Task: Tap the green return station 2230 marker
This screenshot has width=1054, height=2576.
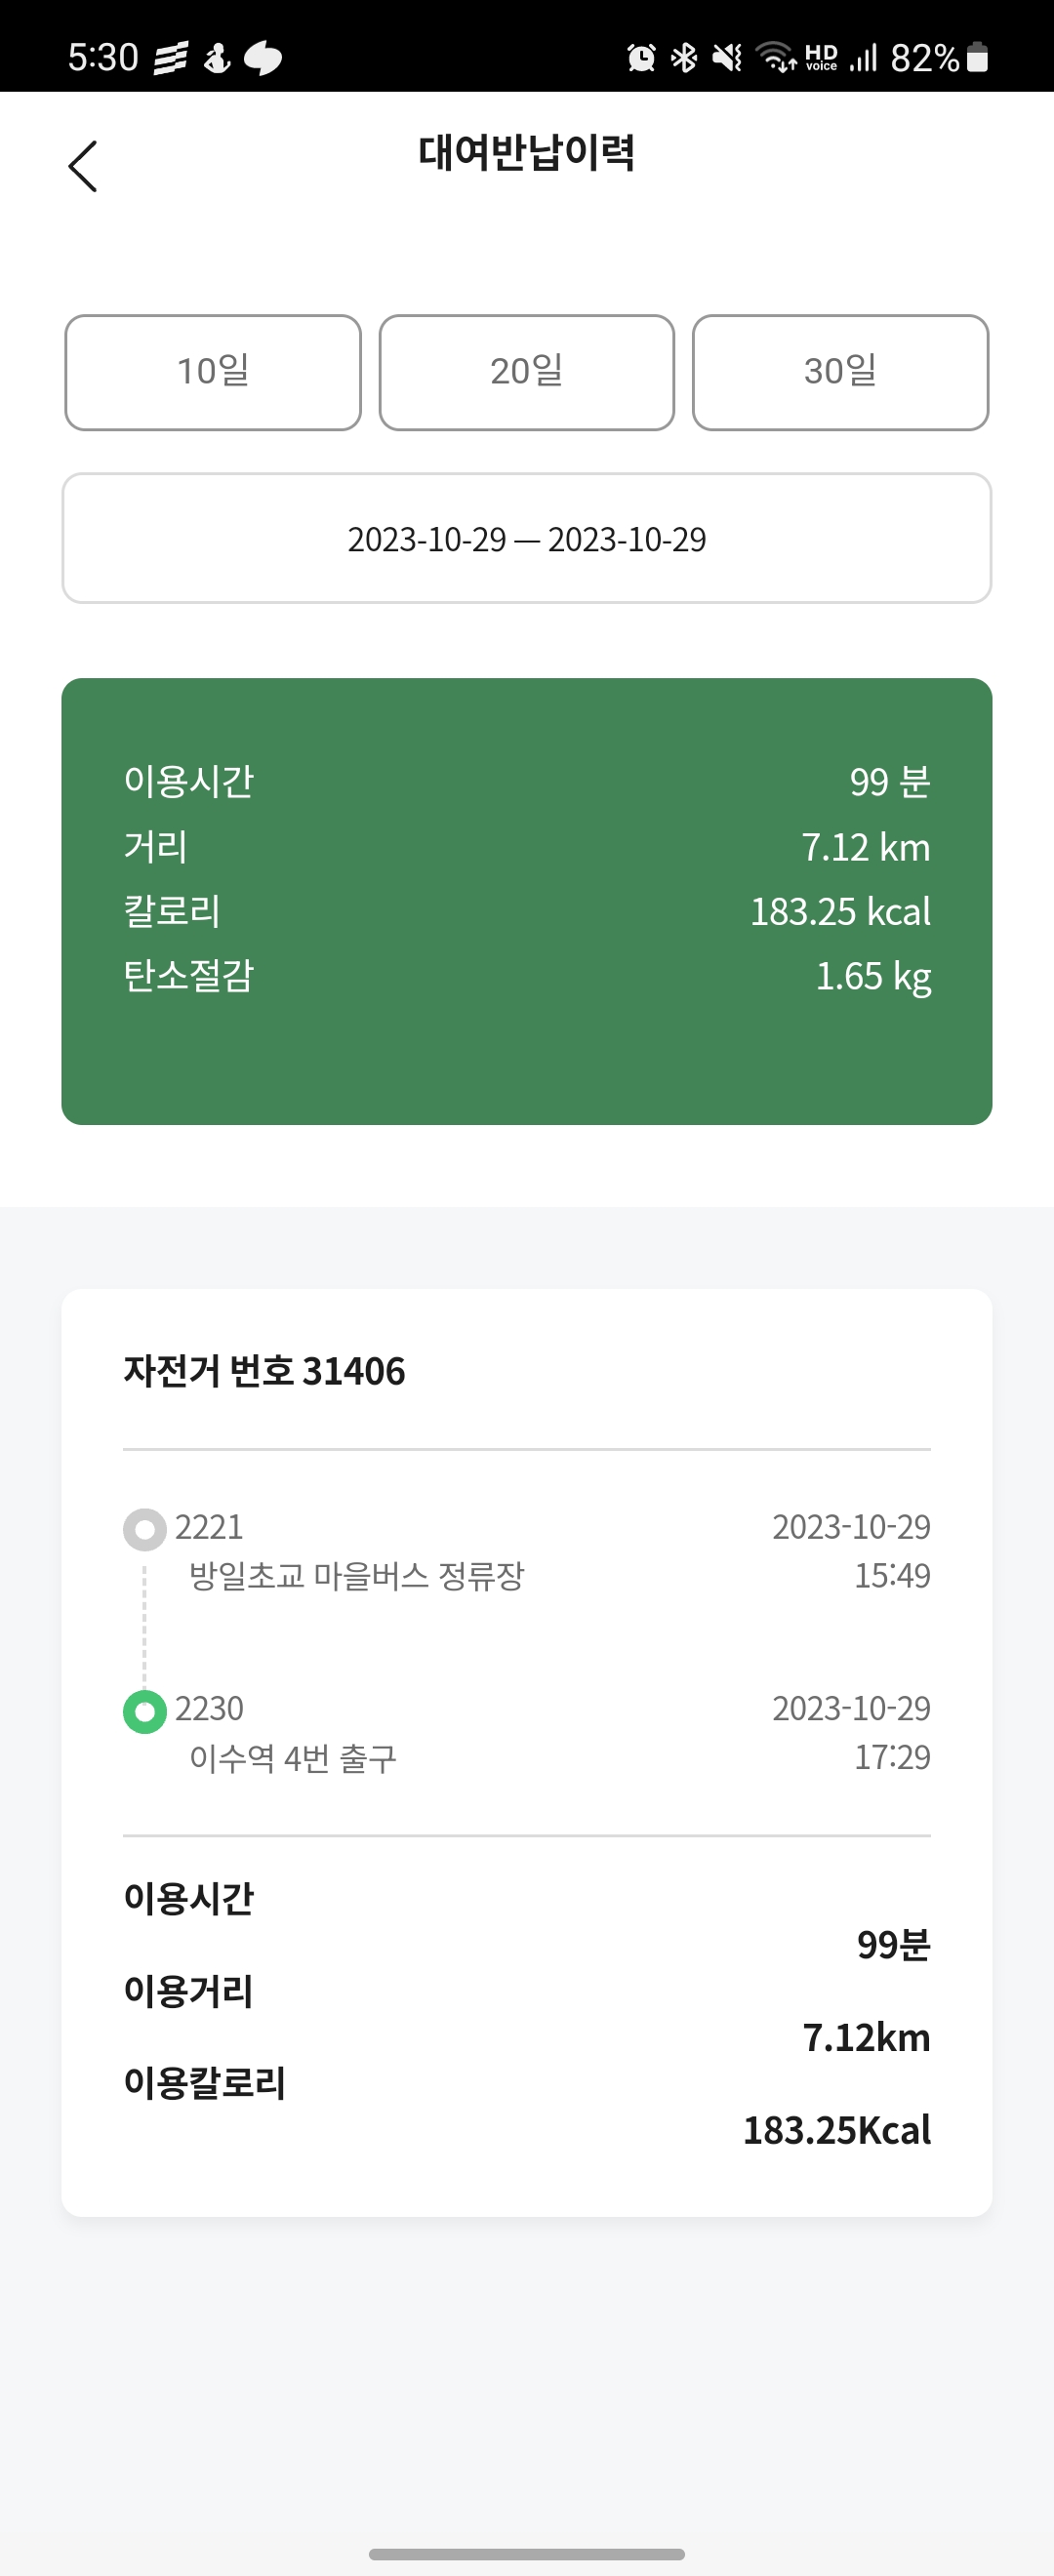Action: click(x=145, y=1711)
